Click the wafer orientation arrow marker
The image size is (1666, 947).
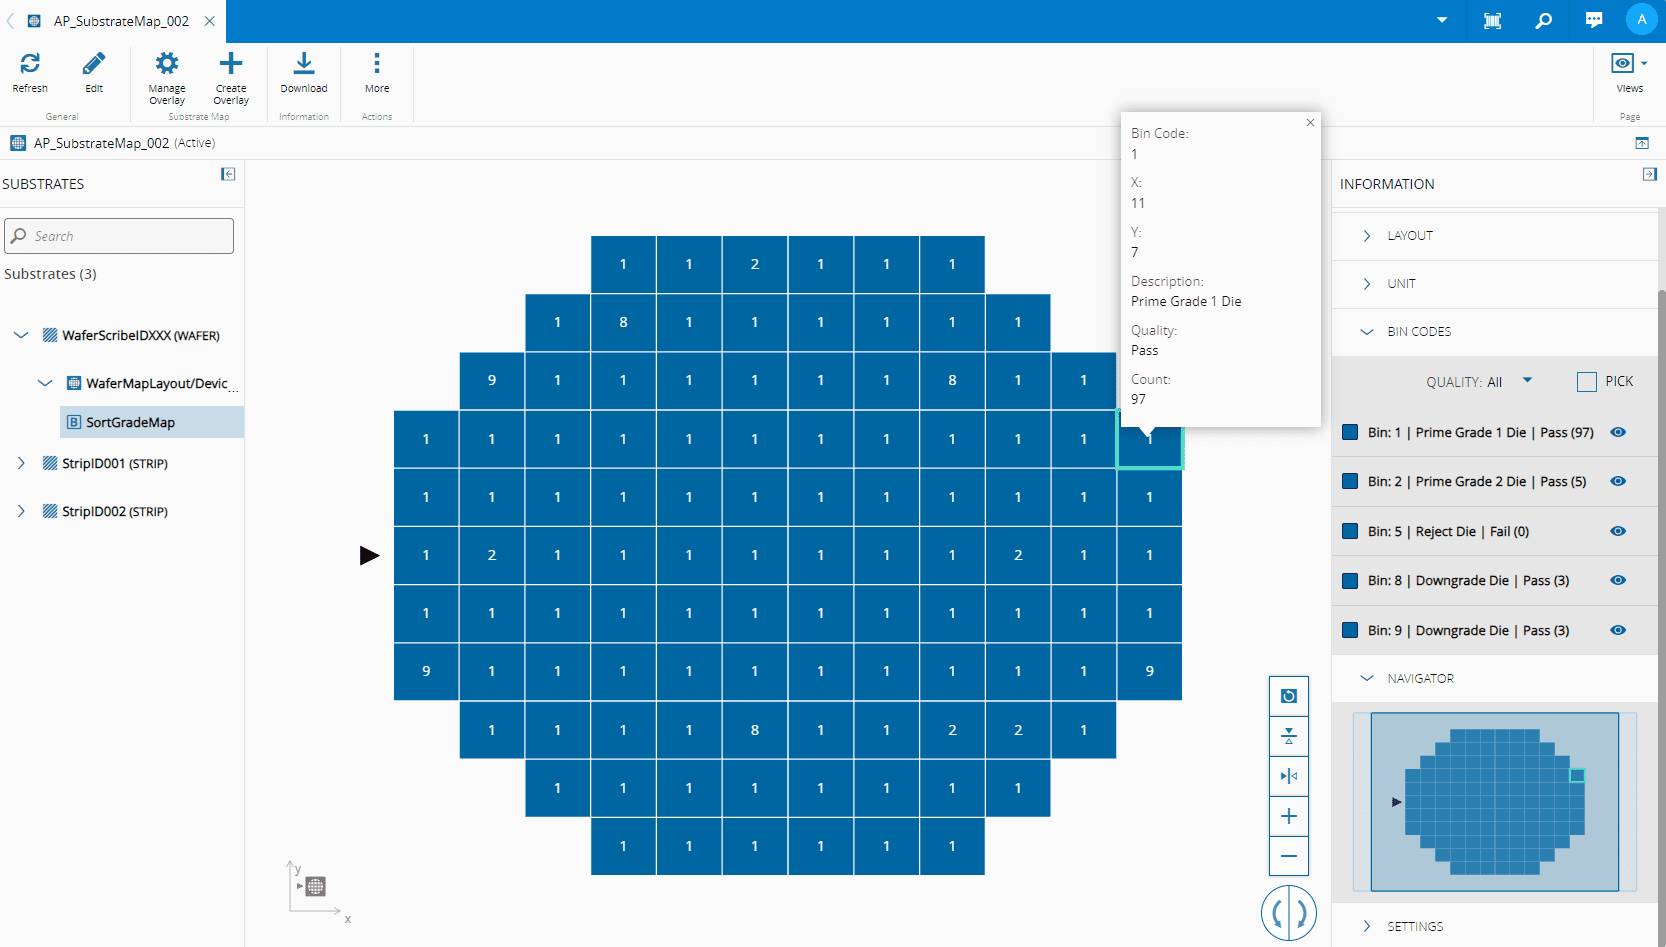pos(370,555)
